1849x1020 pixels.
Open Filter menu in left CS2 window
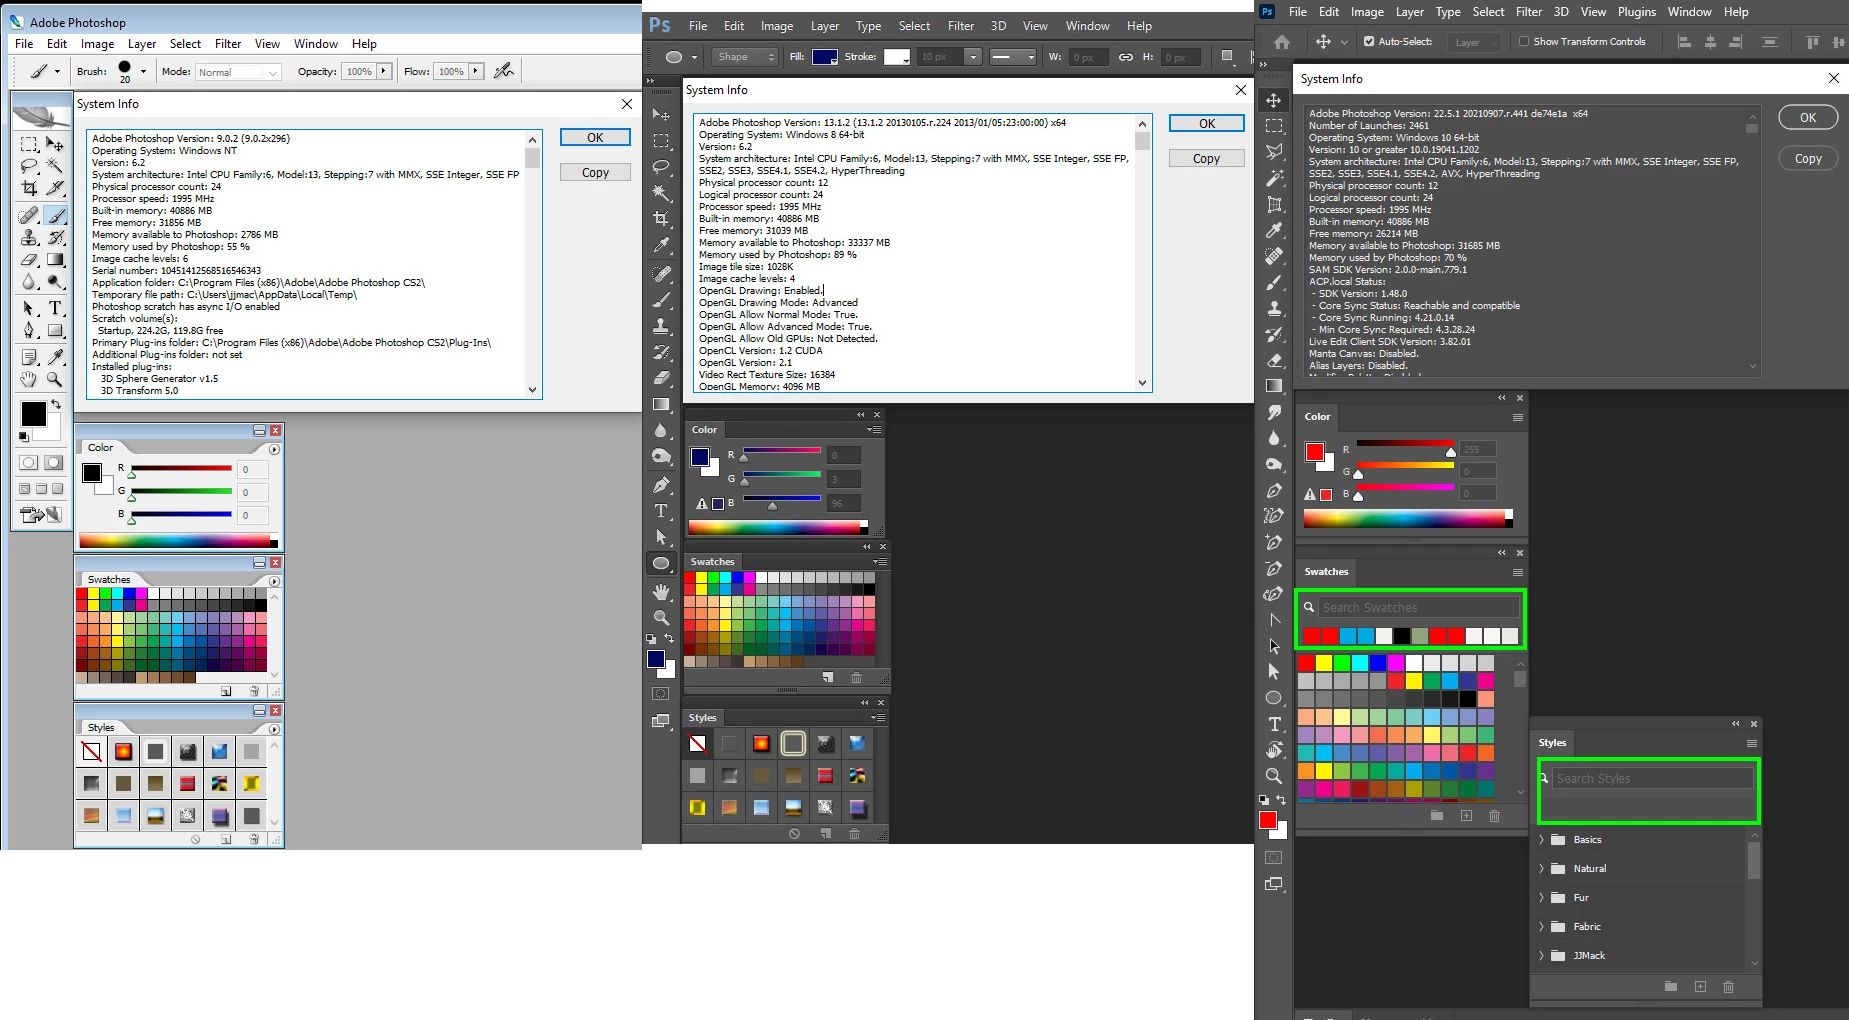tap(228, 44)
